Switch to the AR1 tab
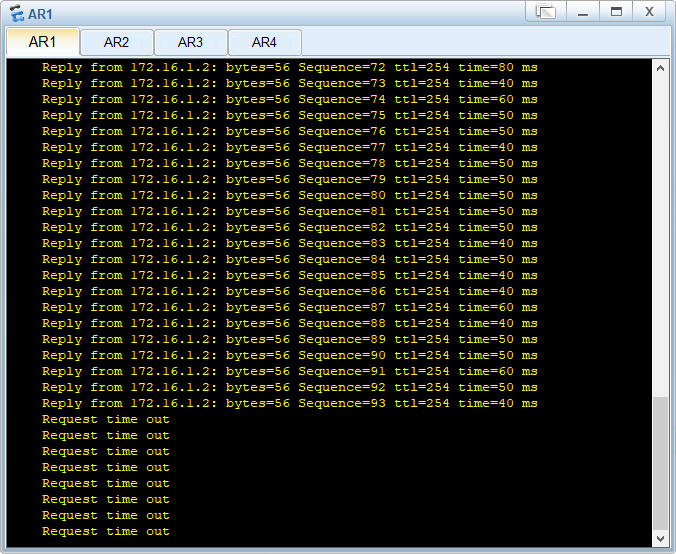Viewport: 676px width, 554px height. coord(43,42)
